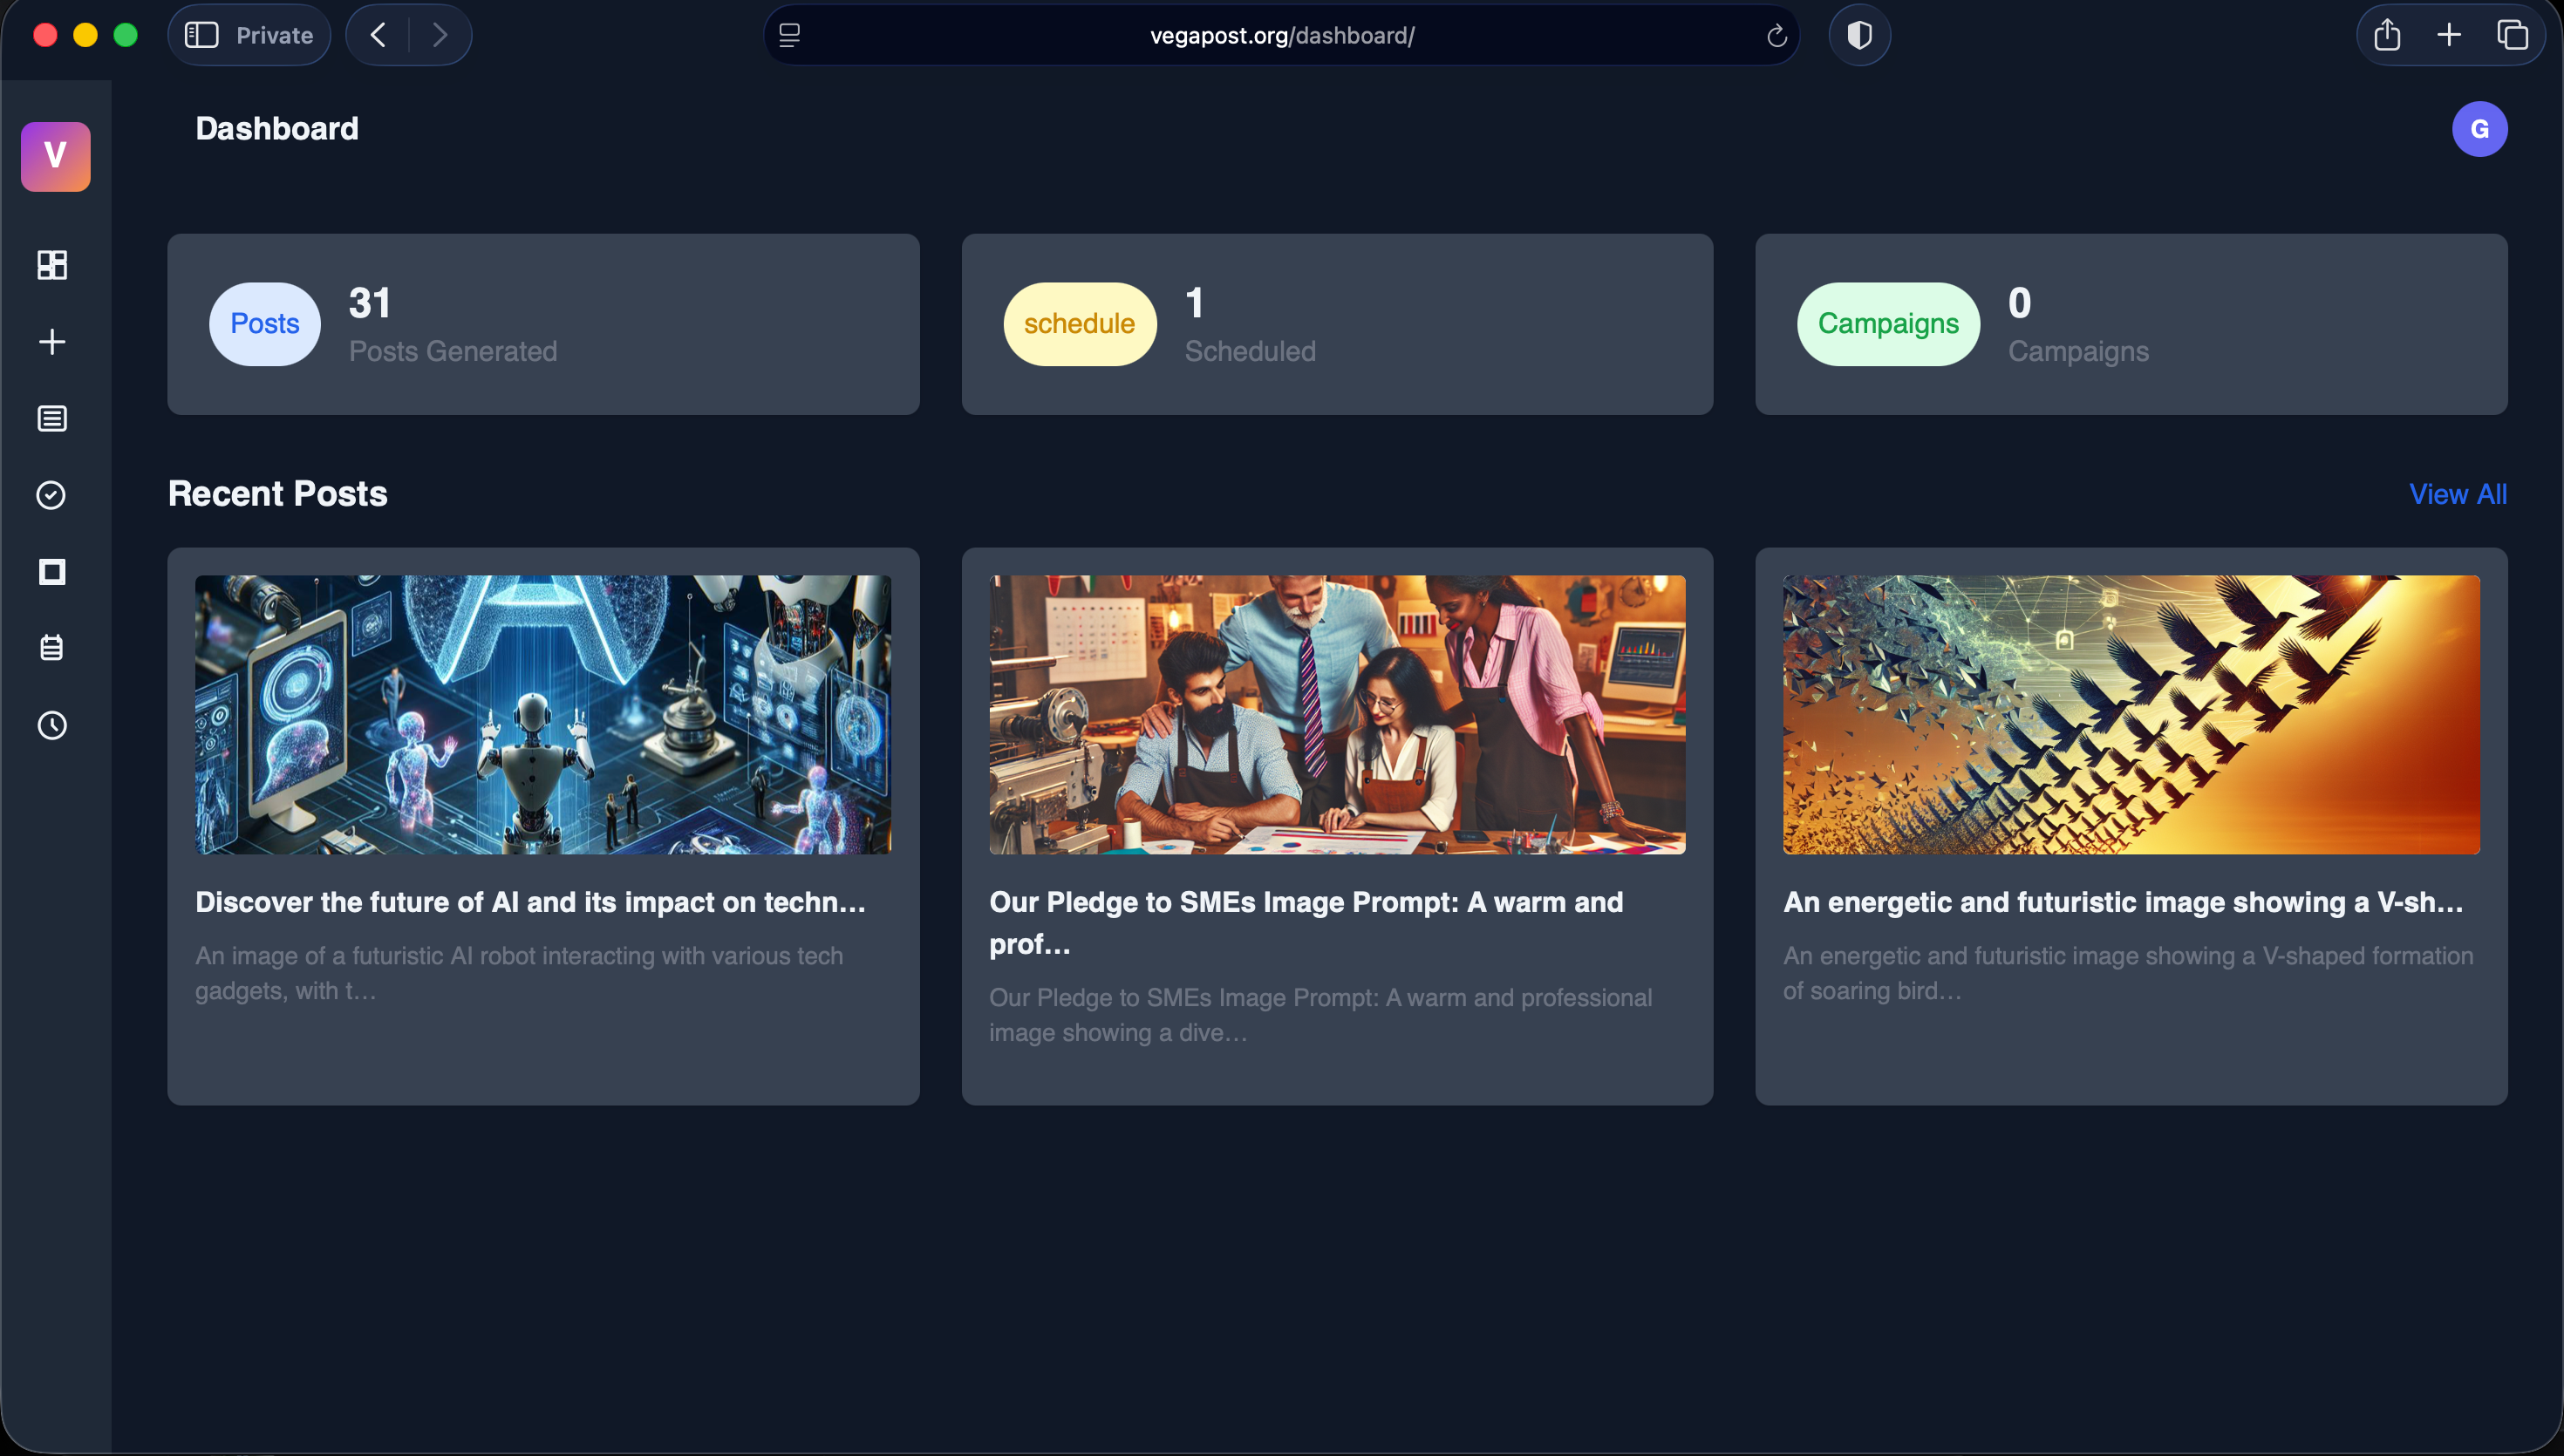Reload the page with the refresh icon
The image size is (2564, 1456).
click(1777, 35)
